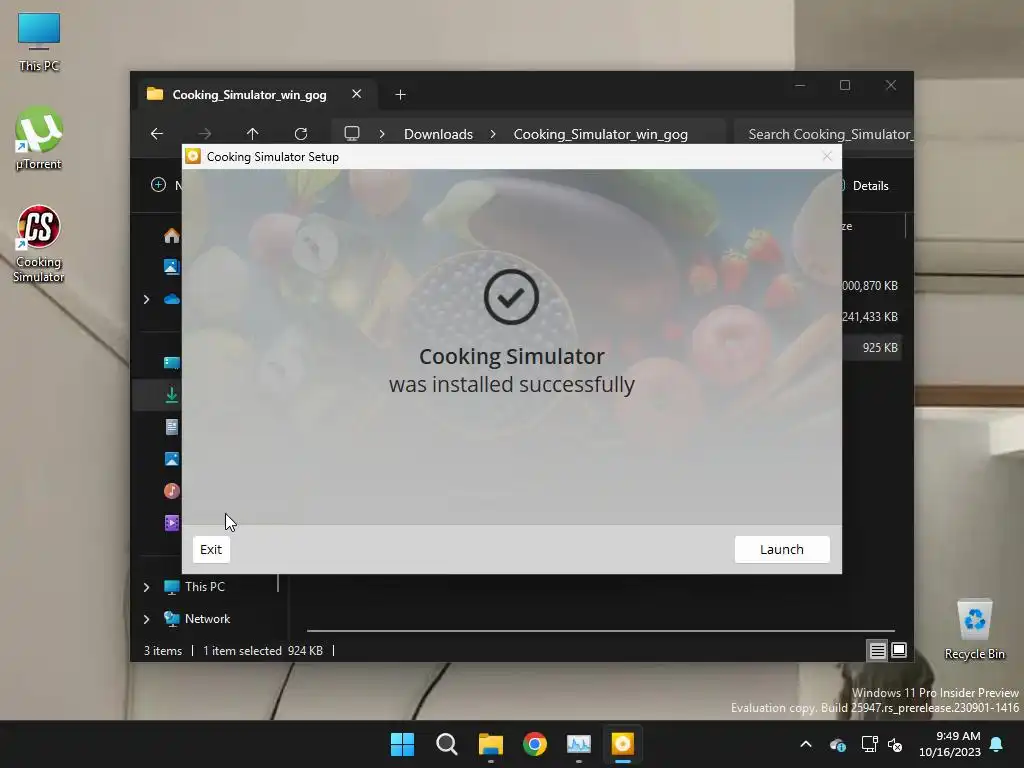Go up one folder level in Explorer

pos(252,134)
